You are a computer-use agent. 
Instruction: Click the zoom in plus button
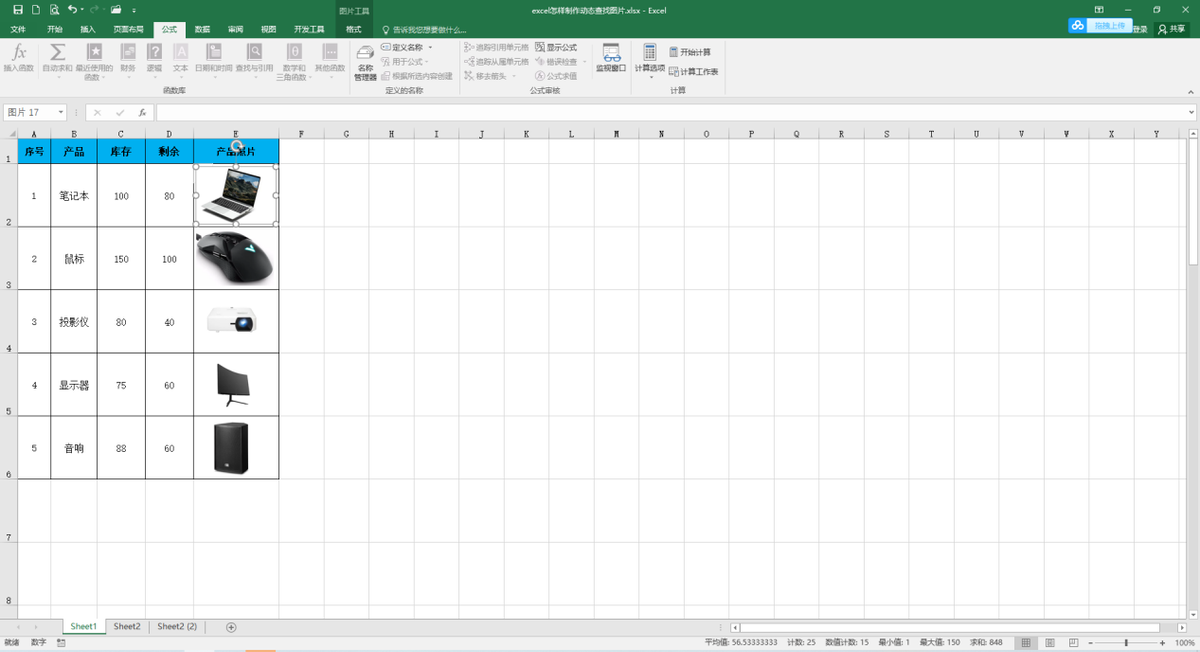(x=1163, y=642)
